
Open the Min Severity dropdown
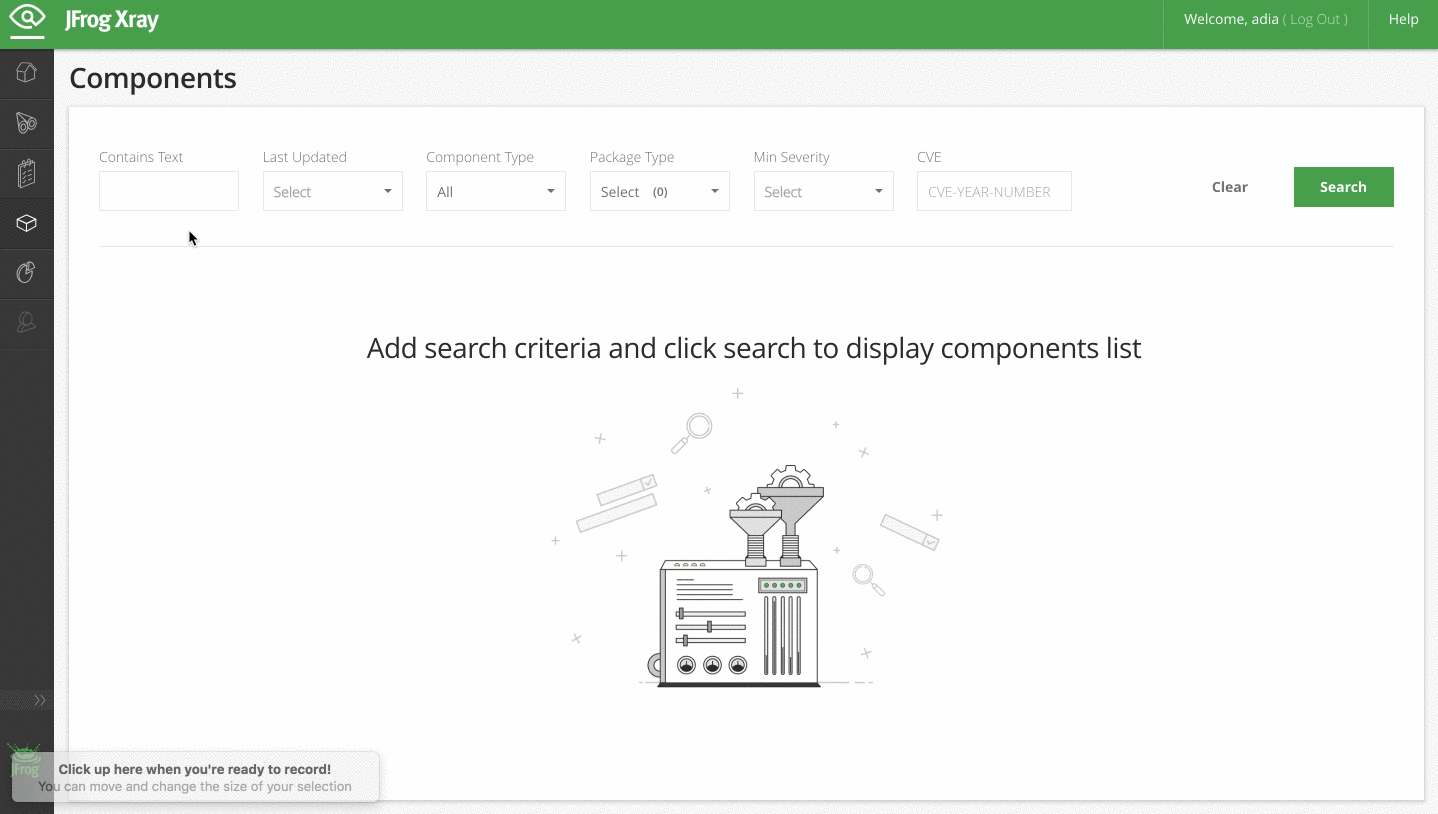click(x=823, y=191)
